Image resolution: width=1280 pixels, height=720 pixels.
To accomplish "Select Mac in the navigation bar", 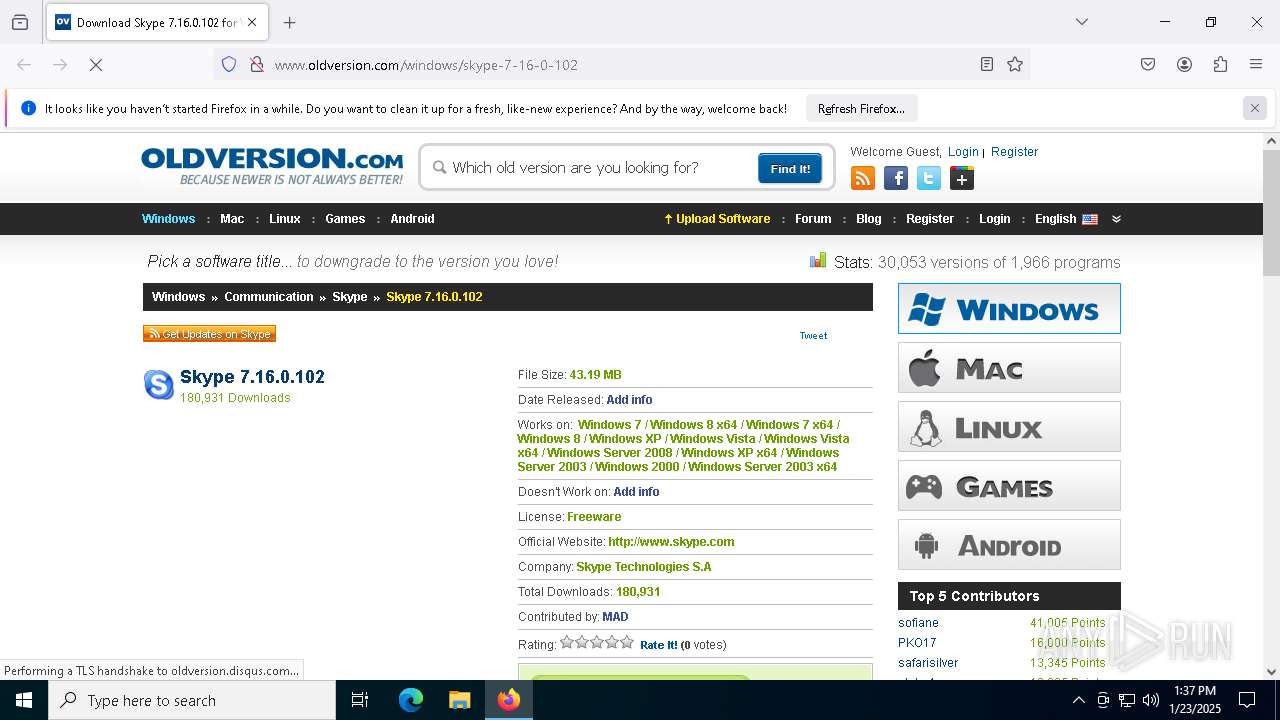I will pos(232,219).
